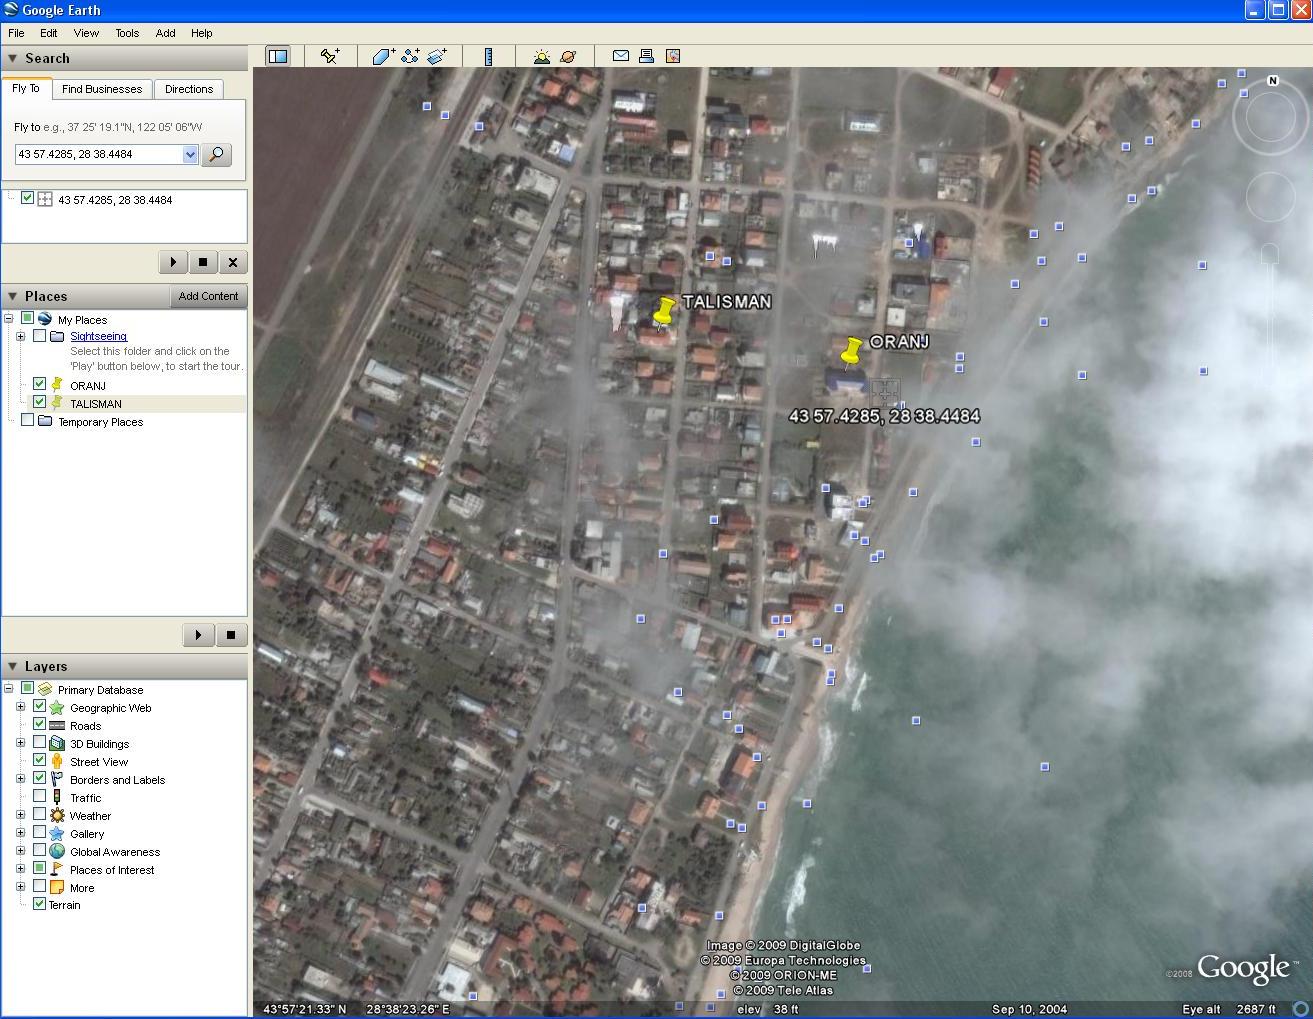This screenshot has height=1019, width=1313.
Task: Stop tour in Places panel
Action: [x=231, y=634]
